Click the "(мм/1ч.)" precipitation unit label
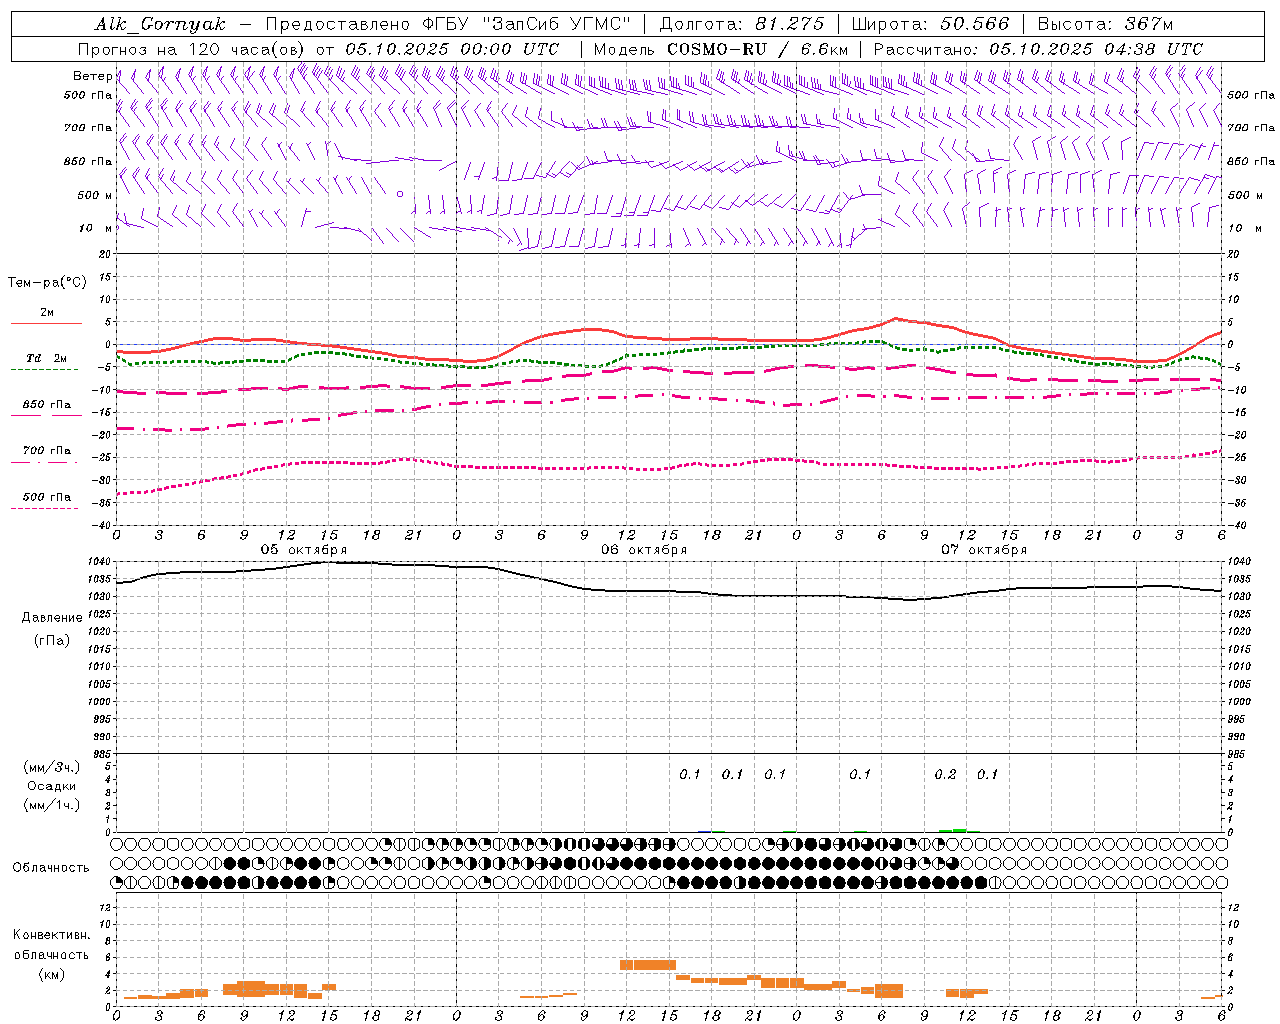This screenshot has height=1024, width=1280. pos(52,805)
